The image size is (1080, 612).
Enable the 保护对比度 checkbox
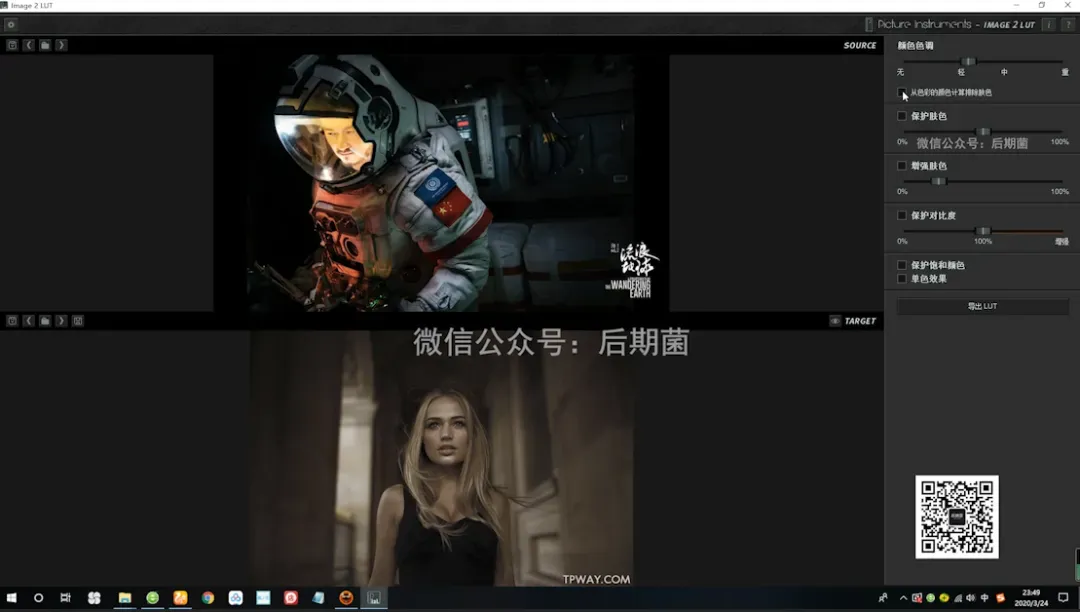coord(902,215)
